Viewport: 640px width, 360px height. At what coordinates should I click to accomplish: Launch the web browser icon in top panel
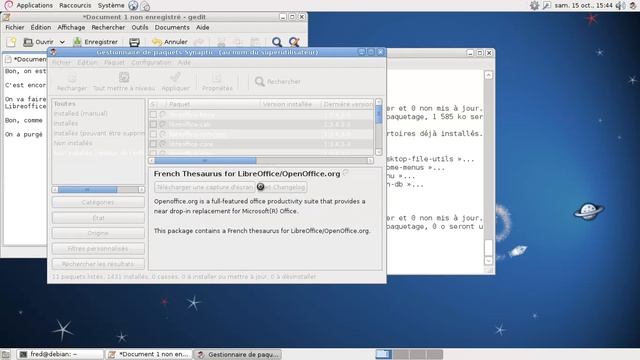tap(133, 6)
